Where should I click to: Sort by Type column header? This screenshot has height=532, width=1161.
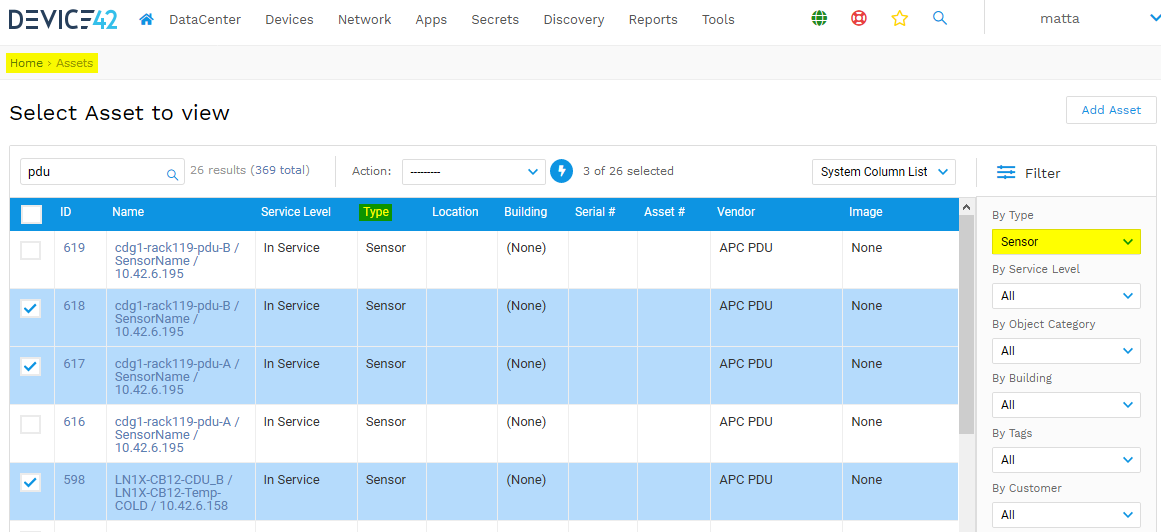[x=376, y=212]
